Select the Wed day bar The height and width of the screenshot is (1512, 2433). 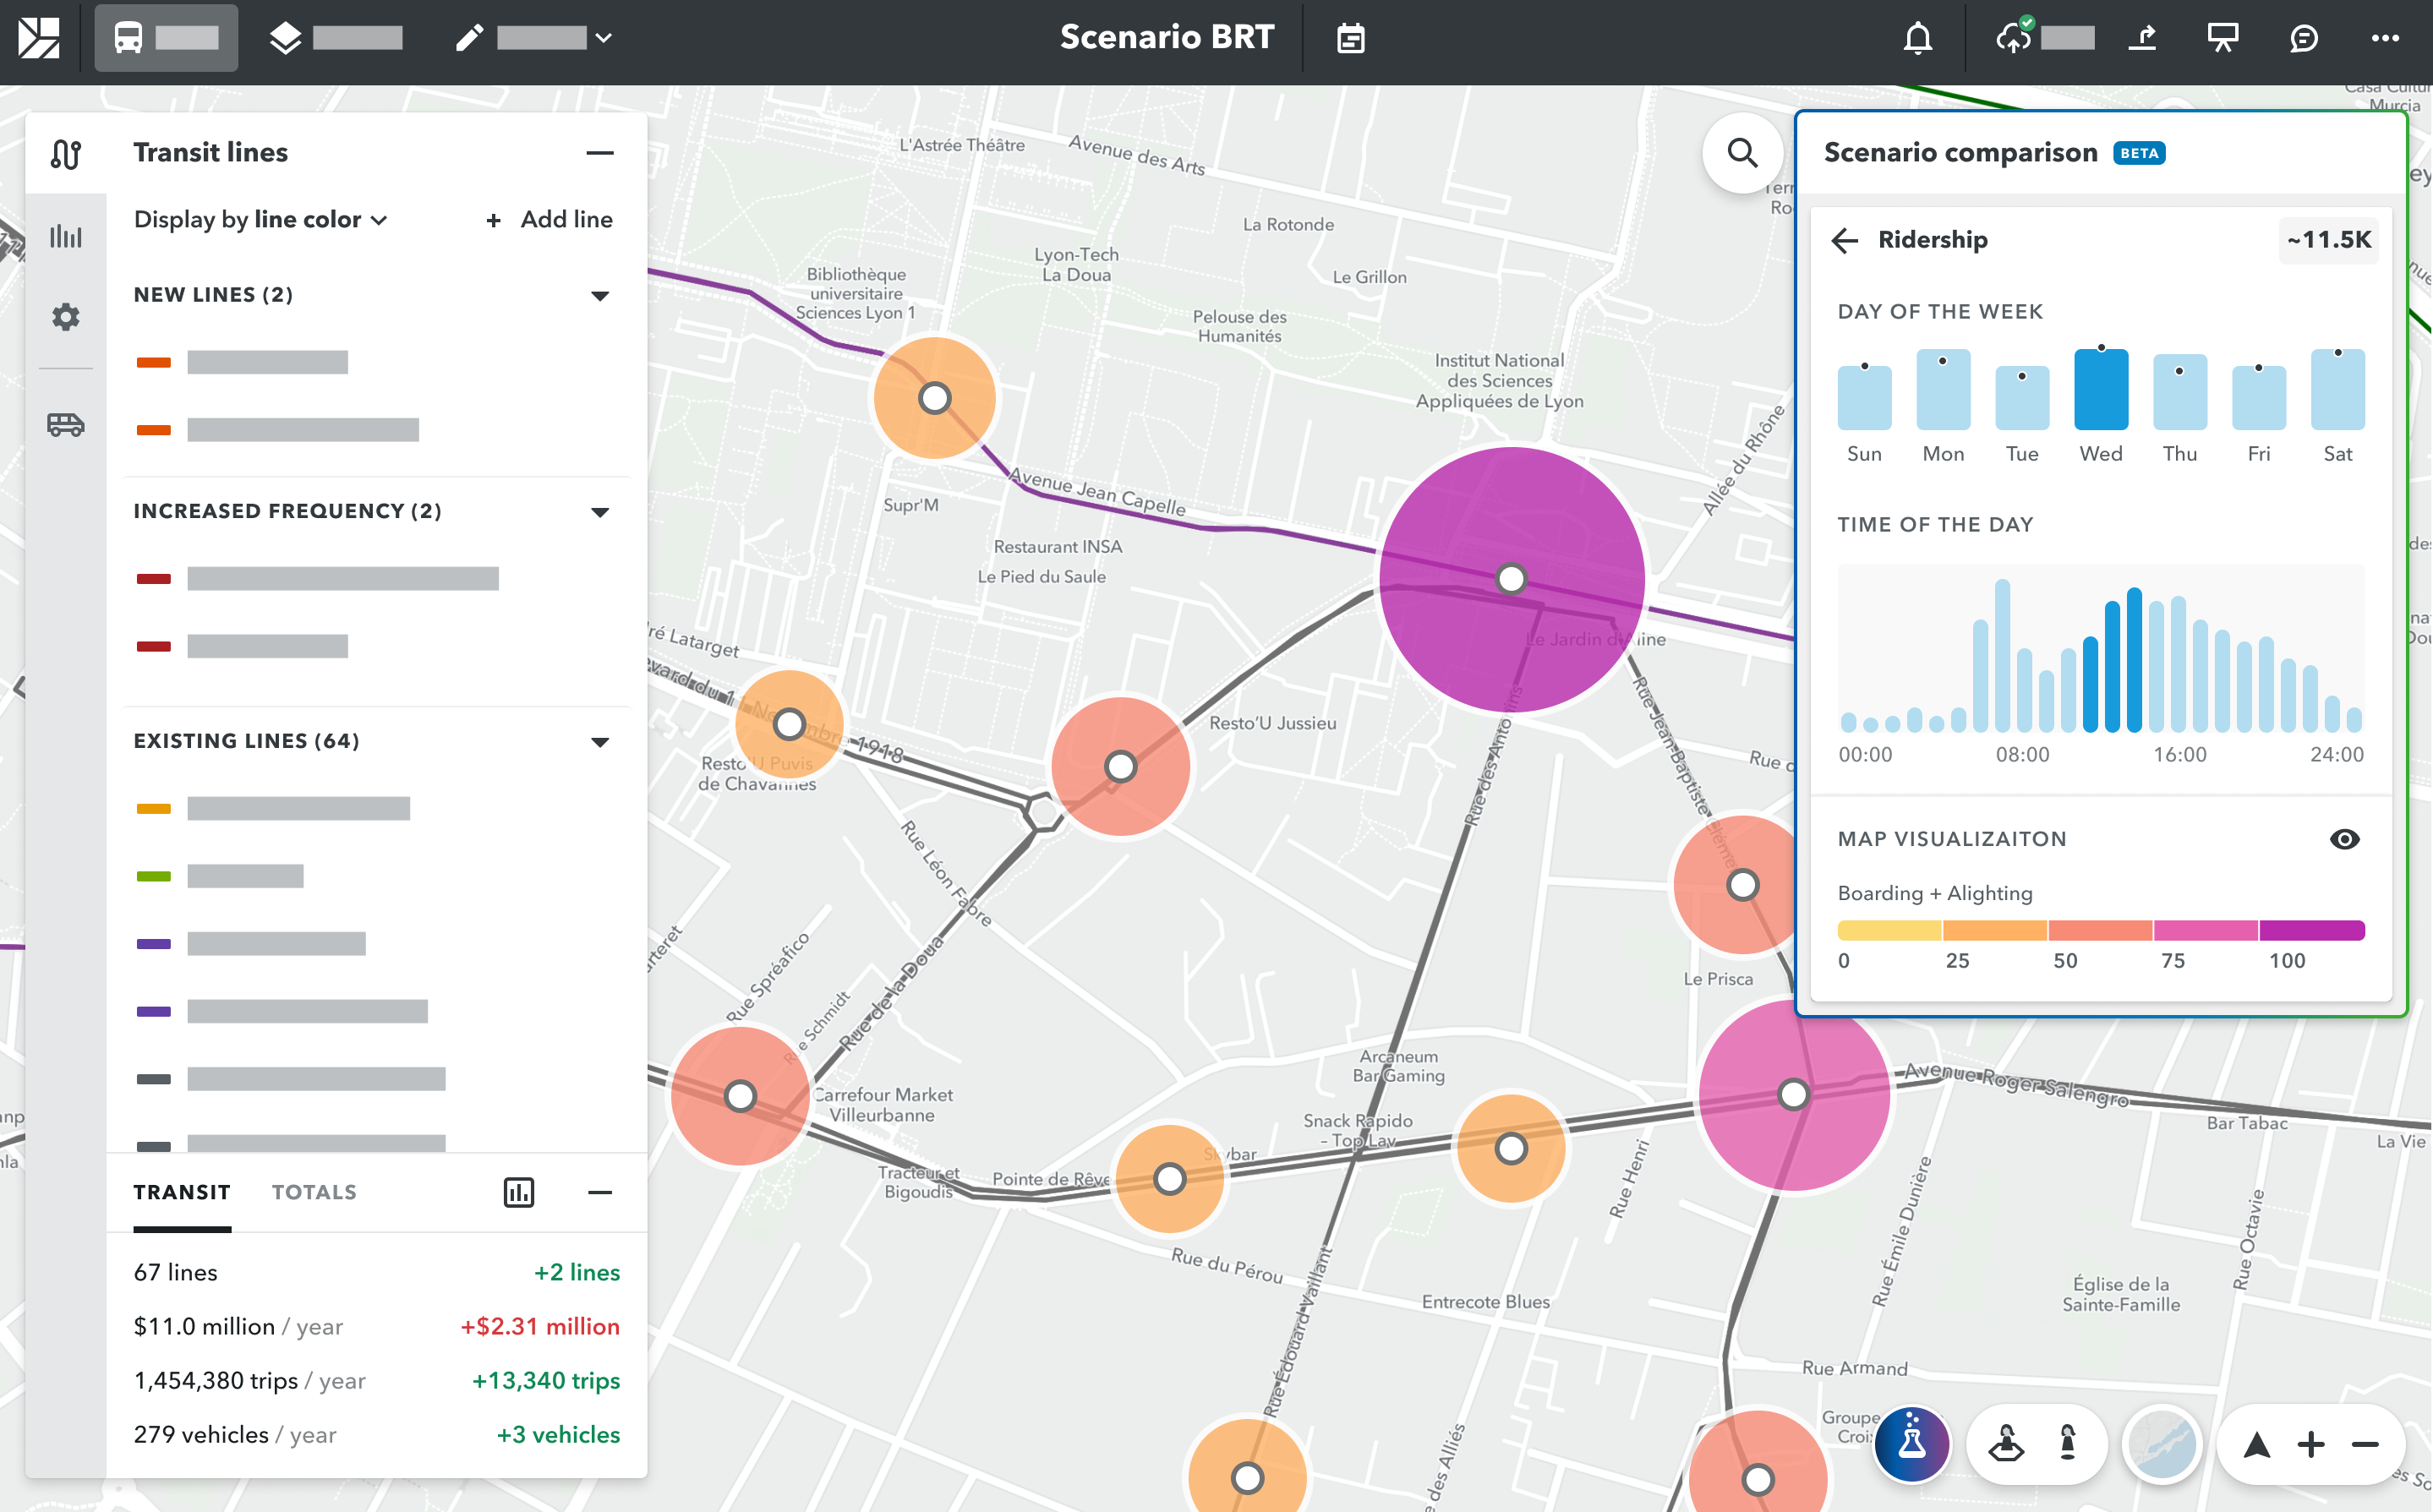point(2100,390)
